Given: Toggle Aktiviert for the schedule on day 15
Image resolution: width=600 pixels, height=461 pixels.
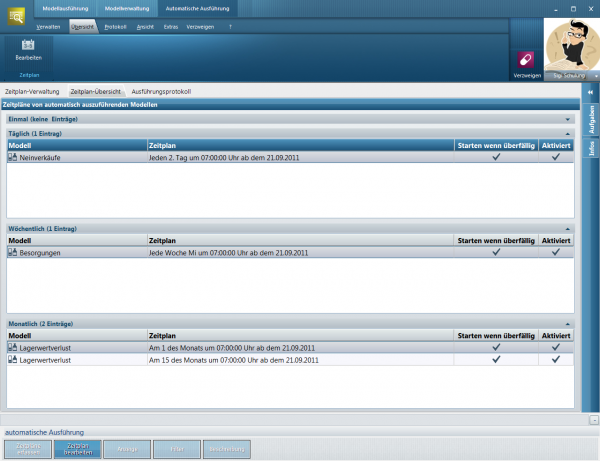Looking at the screenshot, I should coord(556,358).
